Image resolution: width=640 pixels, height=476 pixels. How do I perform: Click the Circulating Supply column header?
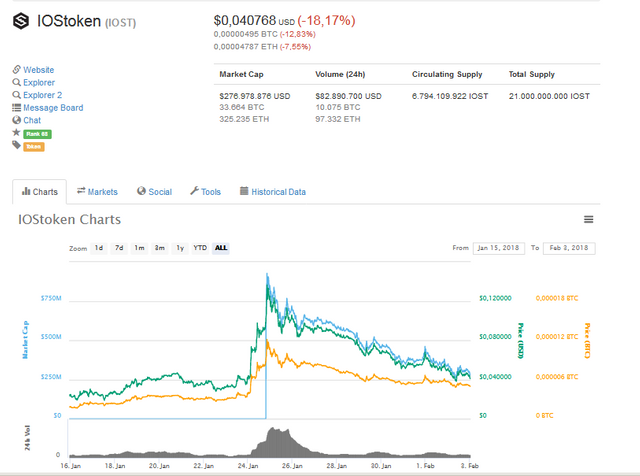click(x=447, y=74)
